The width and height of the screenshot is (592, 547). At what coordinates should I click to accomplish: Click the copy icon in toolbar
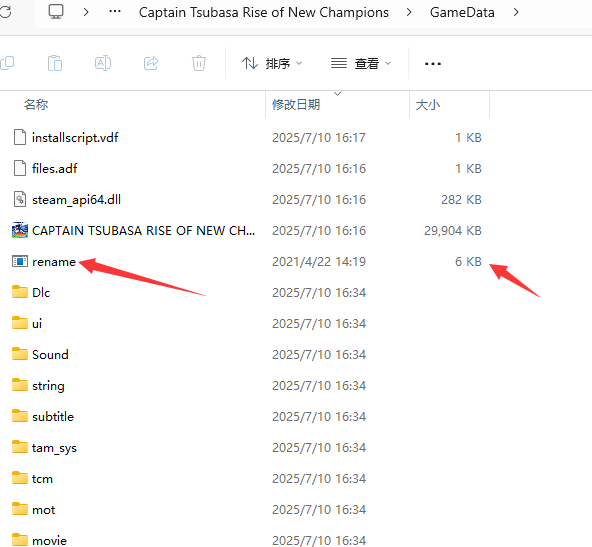click(7, 63)
